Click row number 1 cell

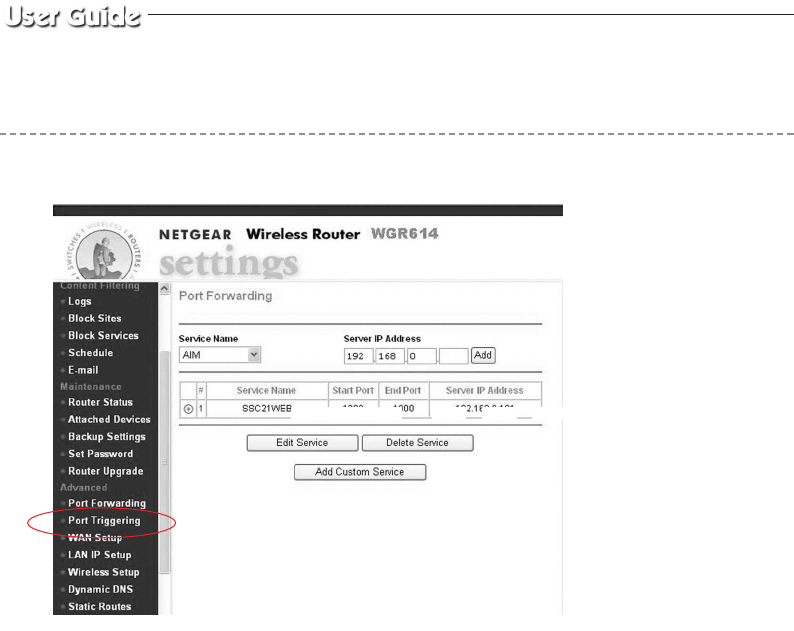(201, 409)
